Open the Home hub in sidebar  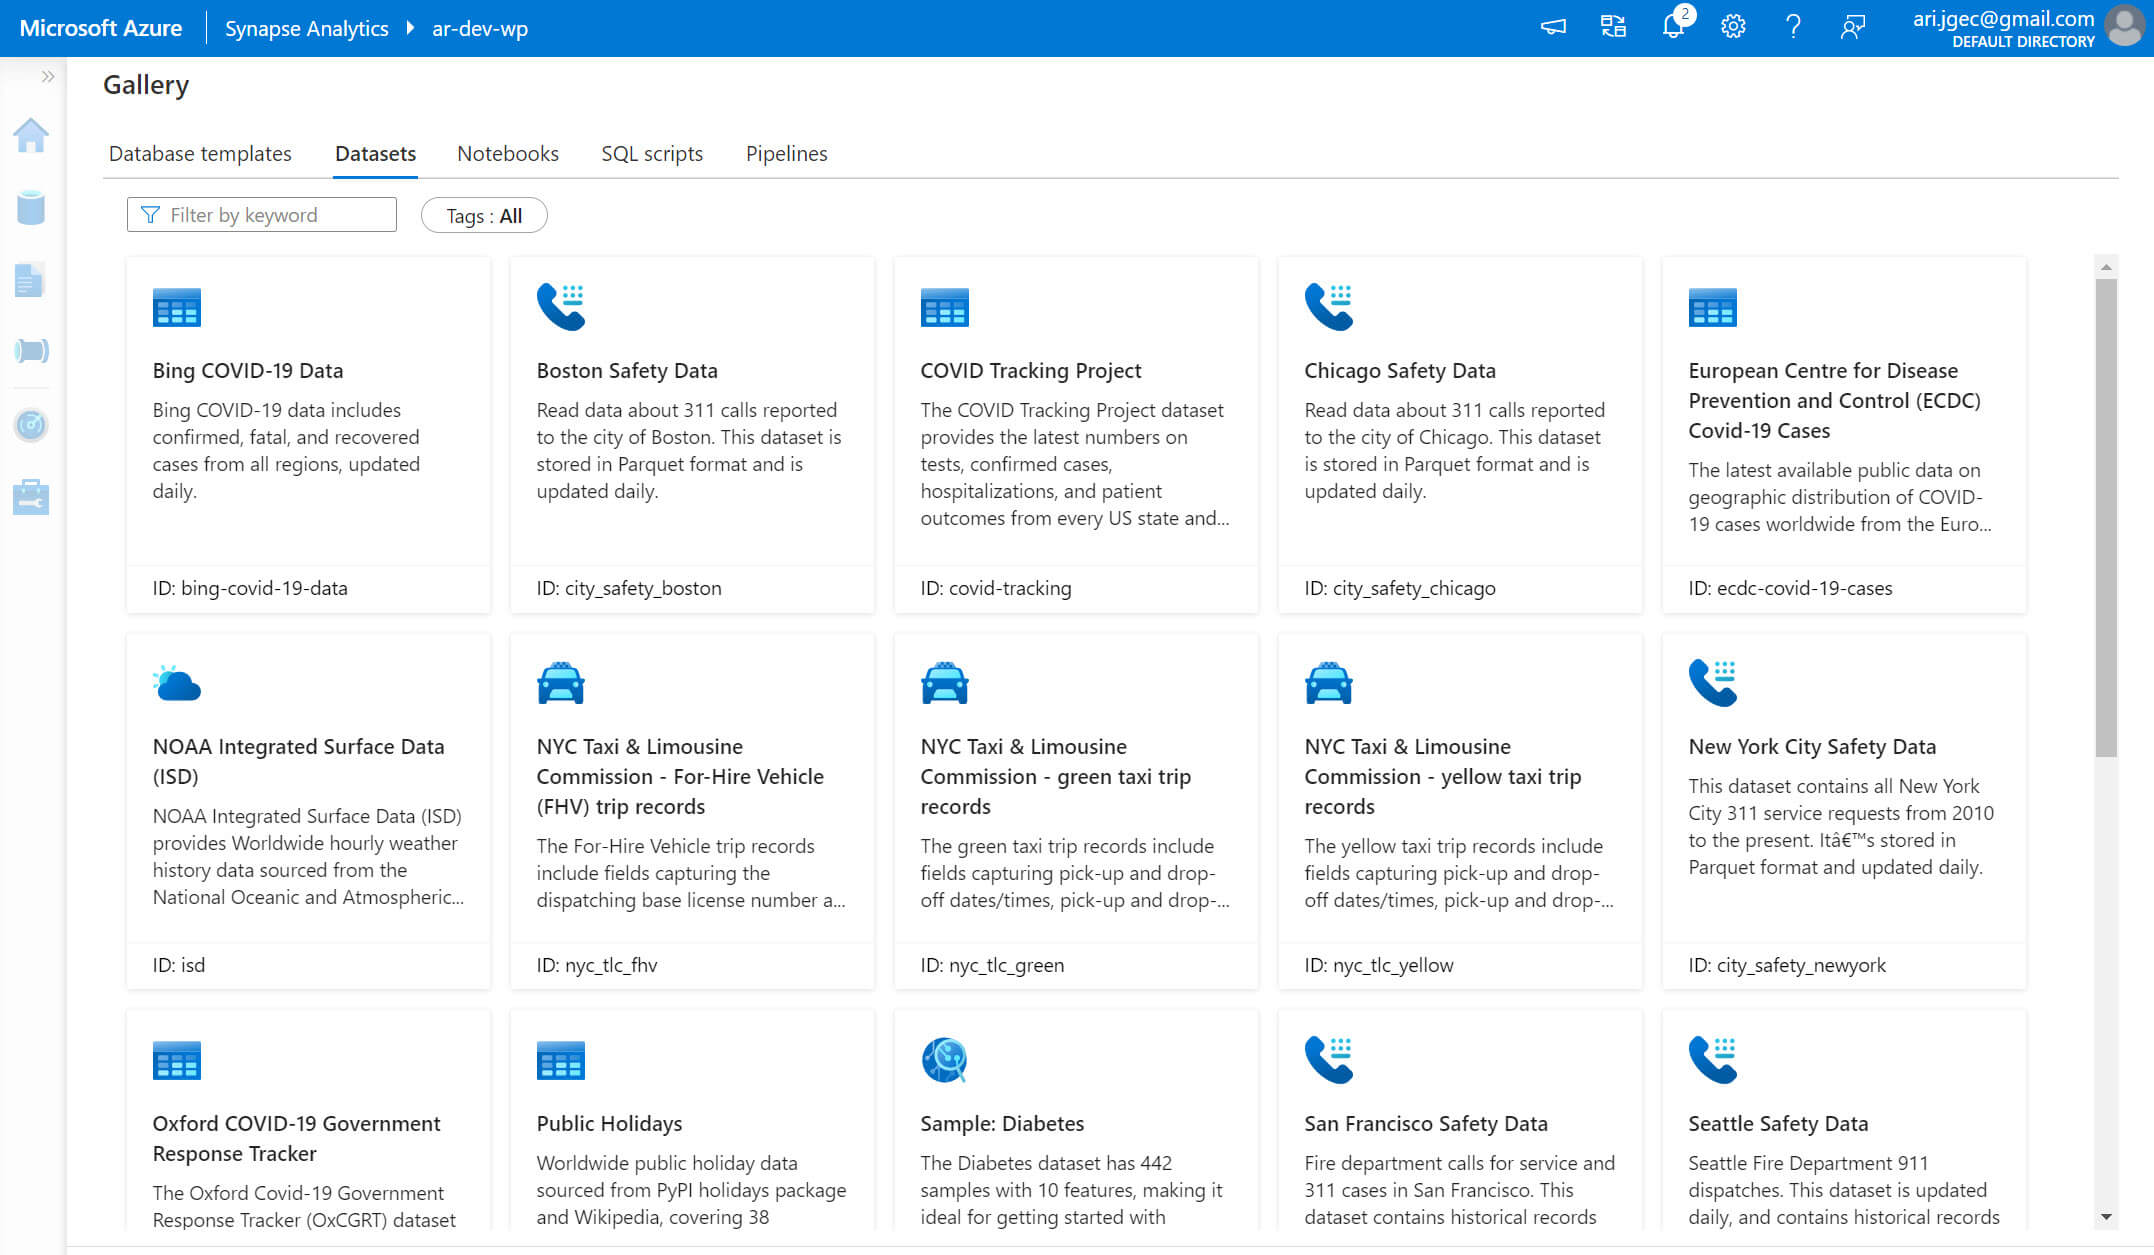click(x=31, y=136)
